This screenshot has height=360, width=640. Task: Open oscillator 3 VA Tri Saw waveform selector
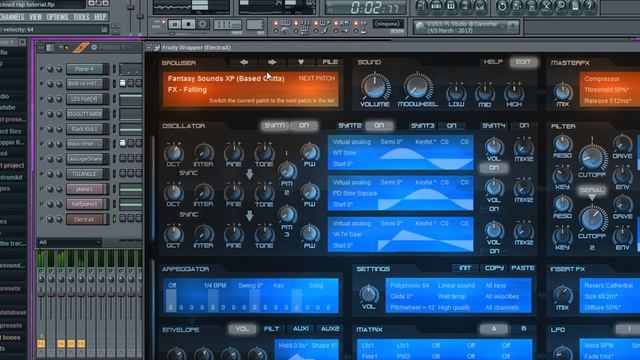point(347,235)
